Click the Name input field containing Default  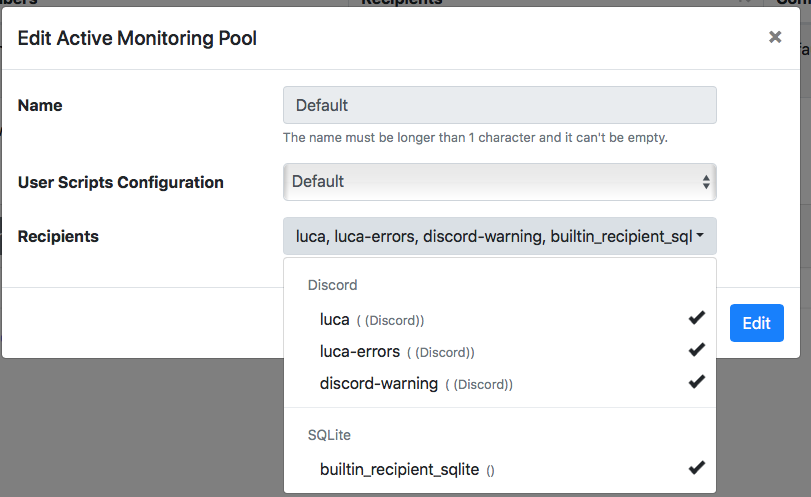(x=500, y=105)
